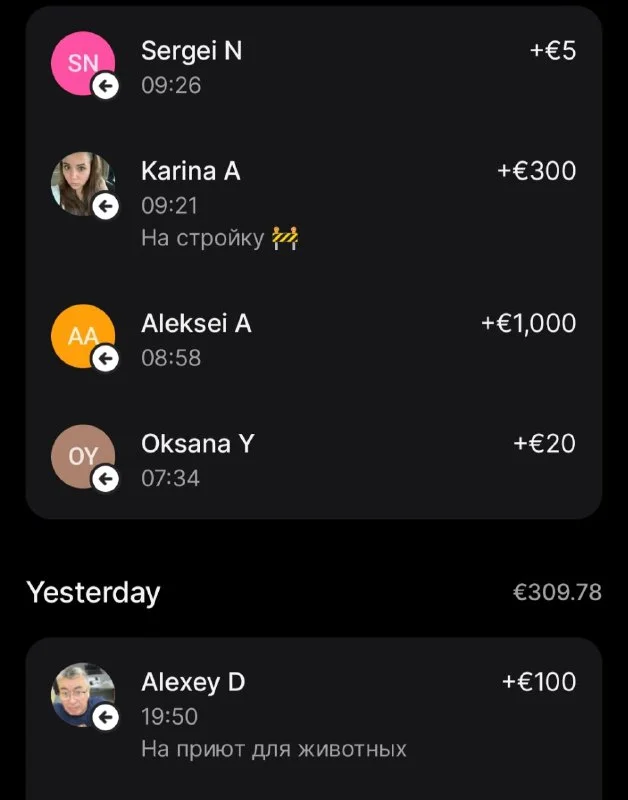
Task: Tap the Yesterday section header
Action: pyautogui.click(x=93, y=592)
